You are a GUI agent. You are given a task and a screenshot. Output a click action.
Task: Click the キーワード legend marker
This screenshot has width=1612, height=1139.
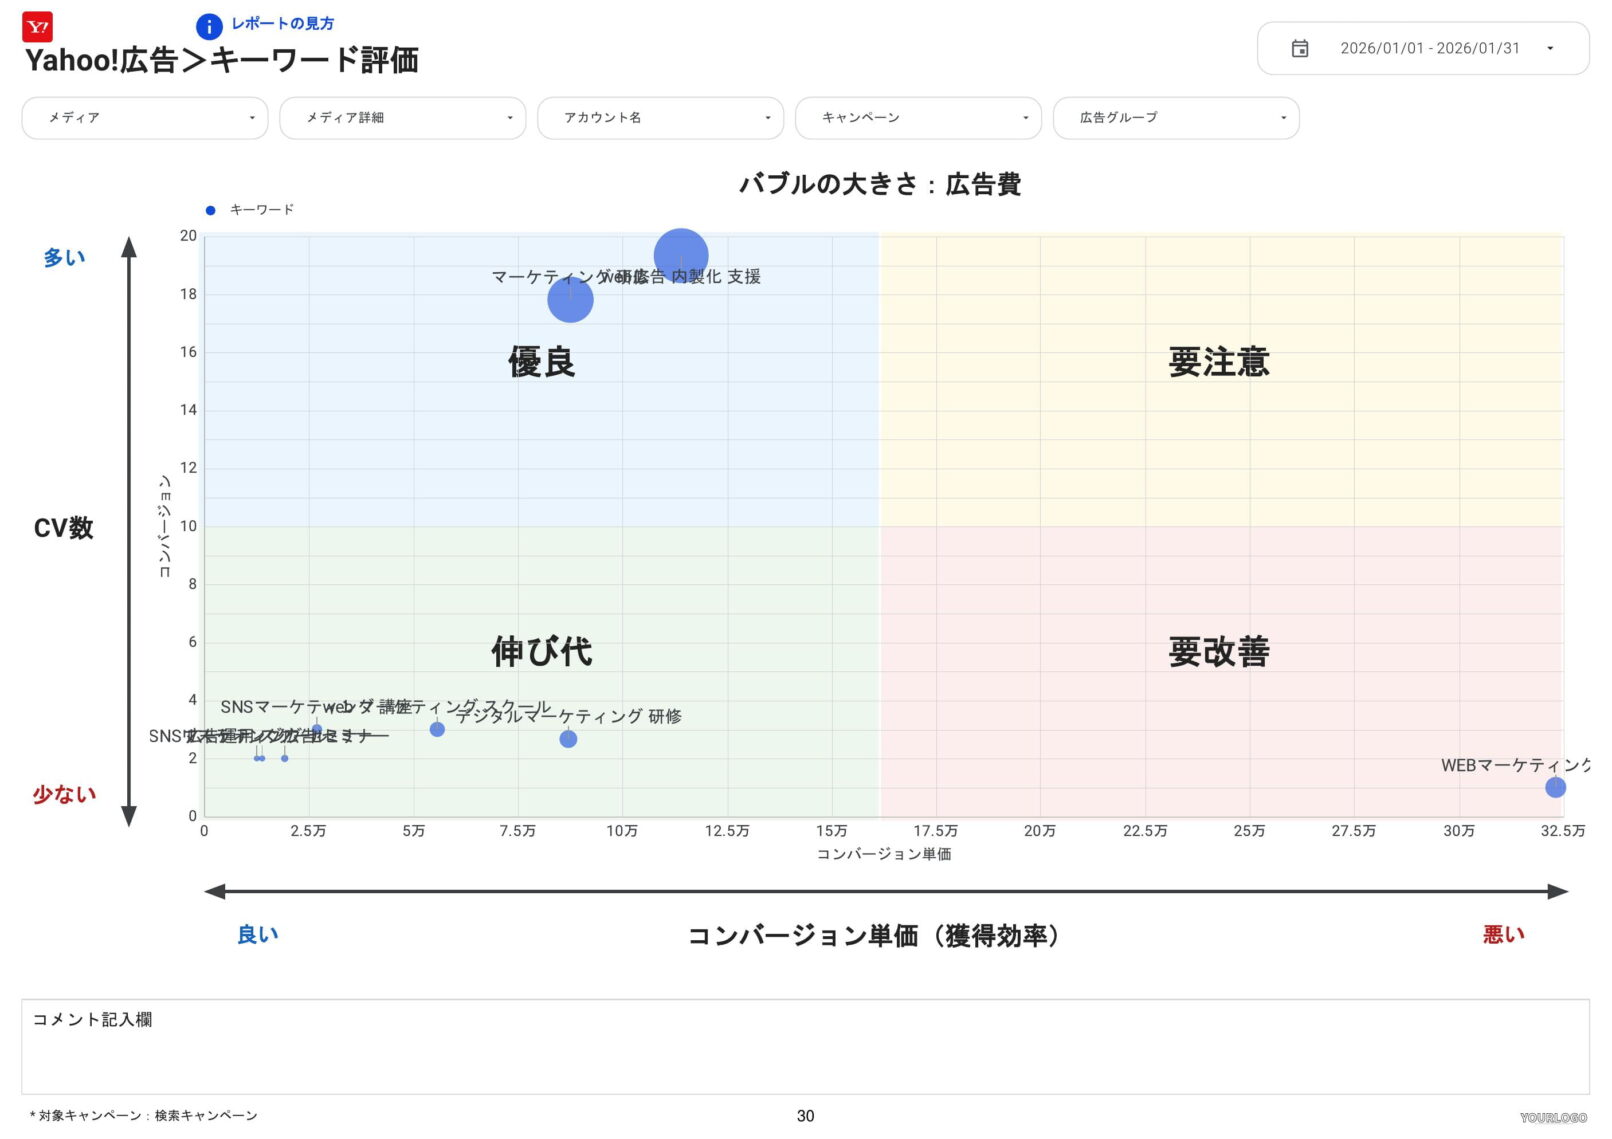coord(209,210)
